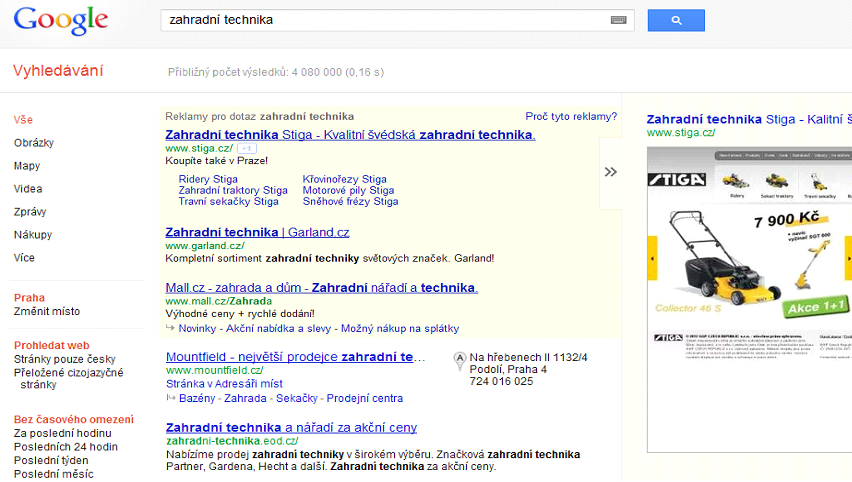
Task: Filter results 'Poslední týden'
Action: pos(51,460)
